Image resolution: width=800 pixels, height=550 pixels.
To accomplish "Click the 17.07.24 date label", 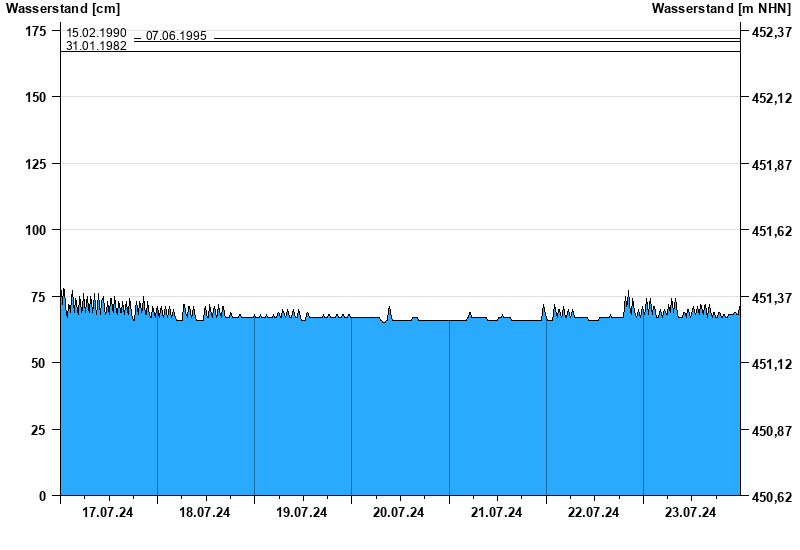I will pyautogui.click(x=108, y=513).
